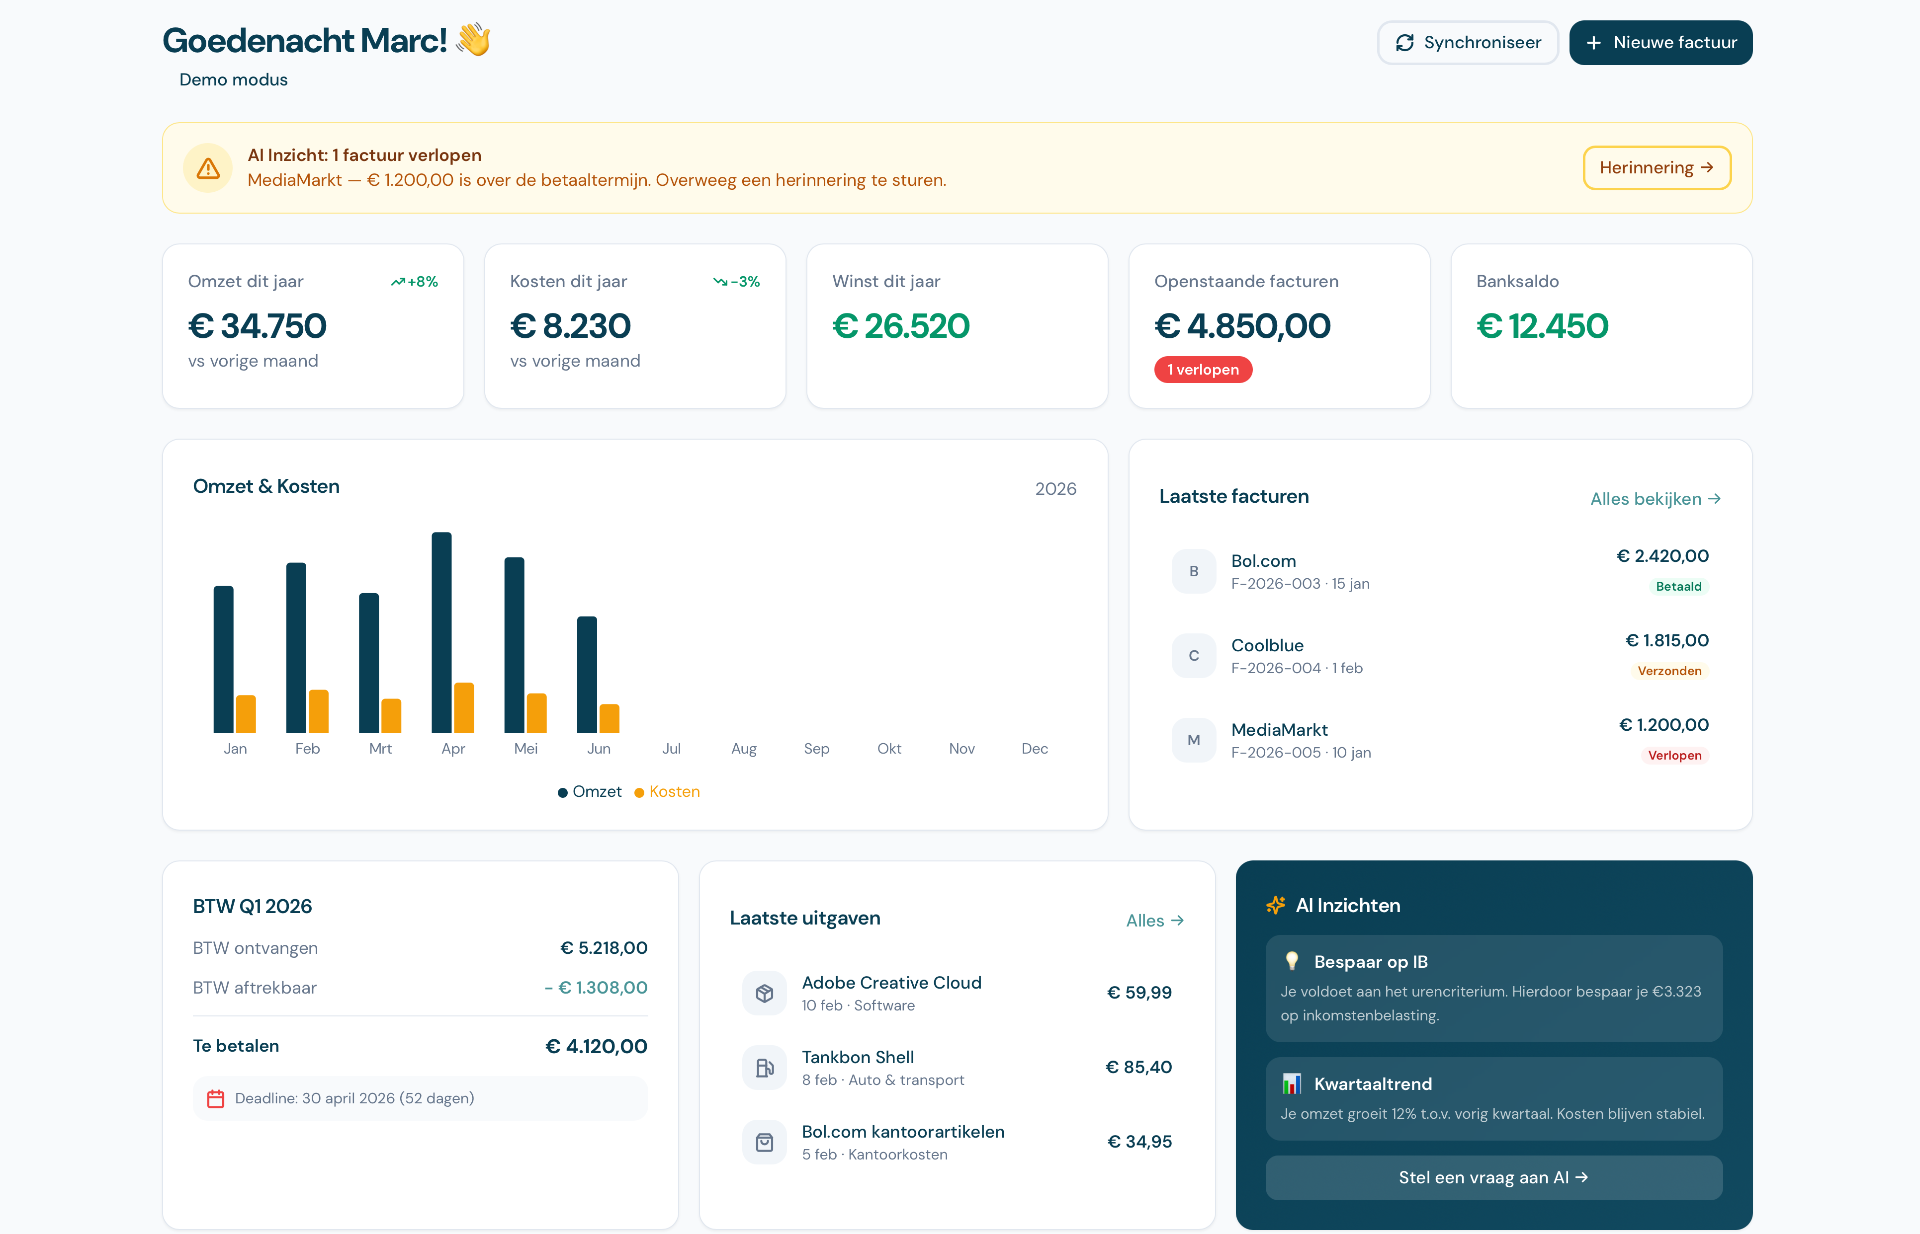Click the BTW ontvangen value € 5.218,00
The image size is (1920, 1234).
[x=604, y=948]
